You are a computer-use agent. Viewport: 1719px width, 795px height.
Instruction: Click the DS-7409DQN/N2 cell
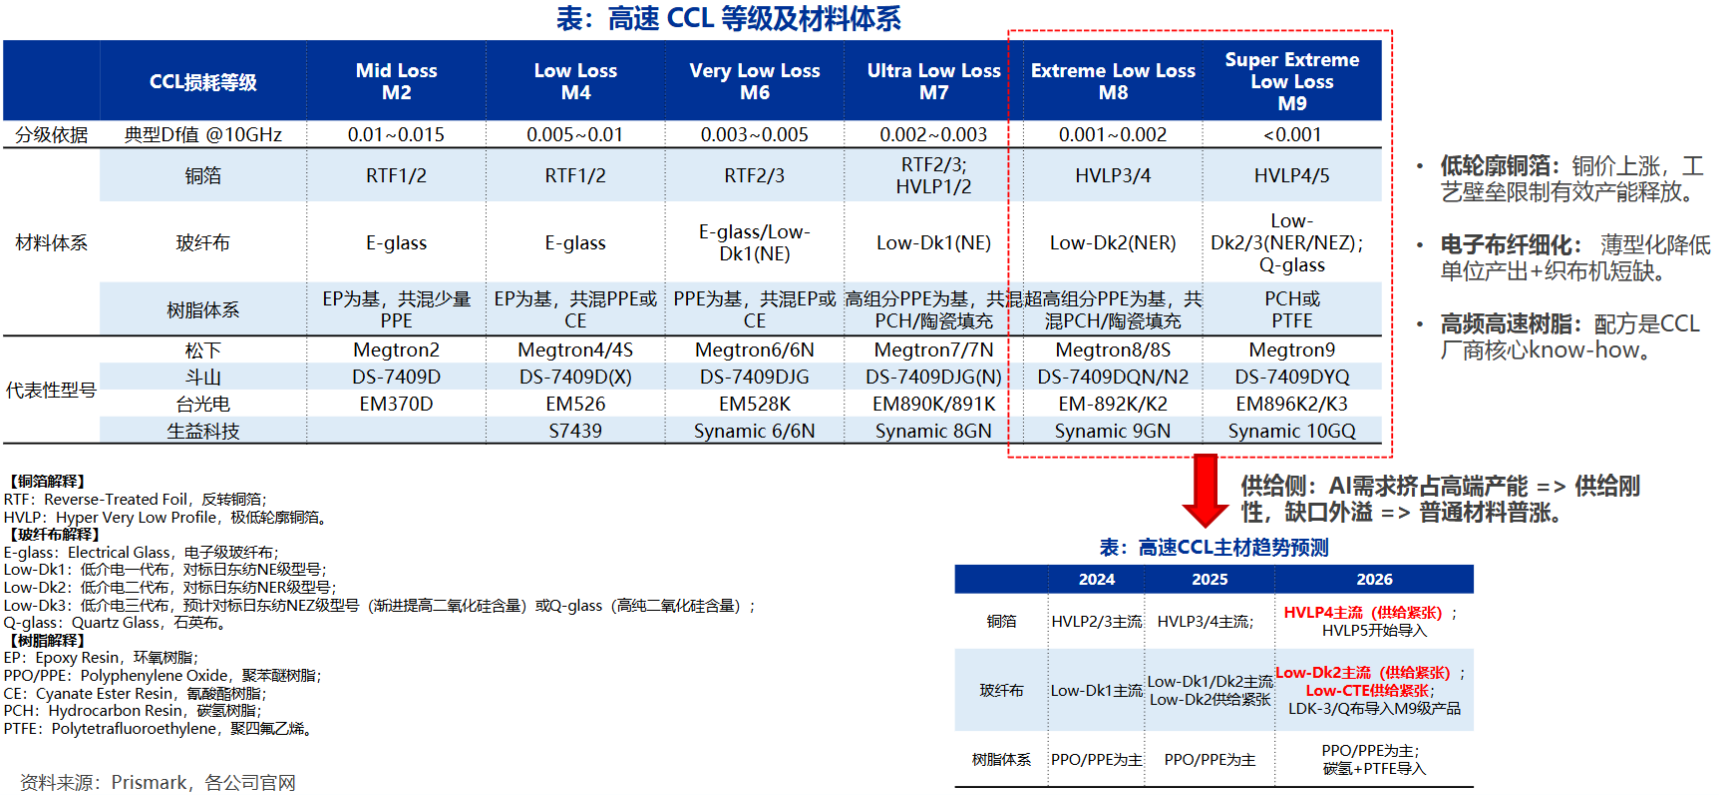tap(1113, 377)
